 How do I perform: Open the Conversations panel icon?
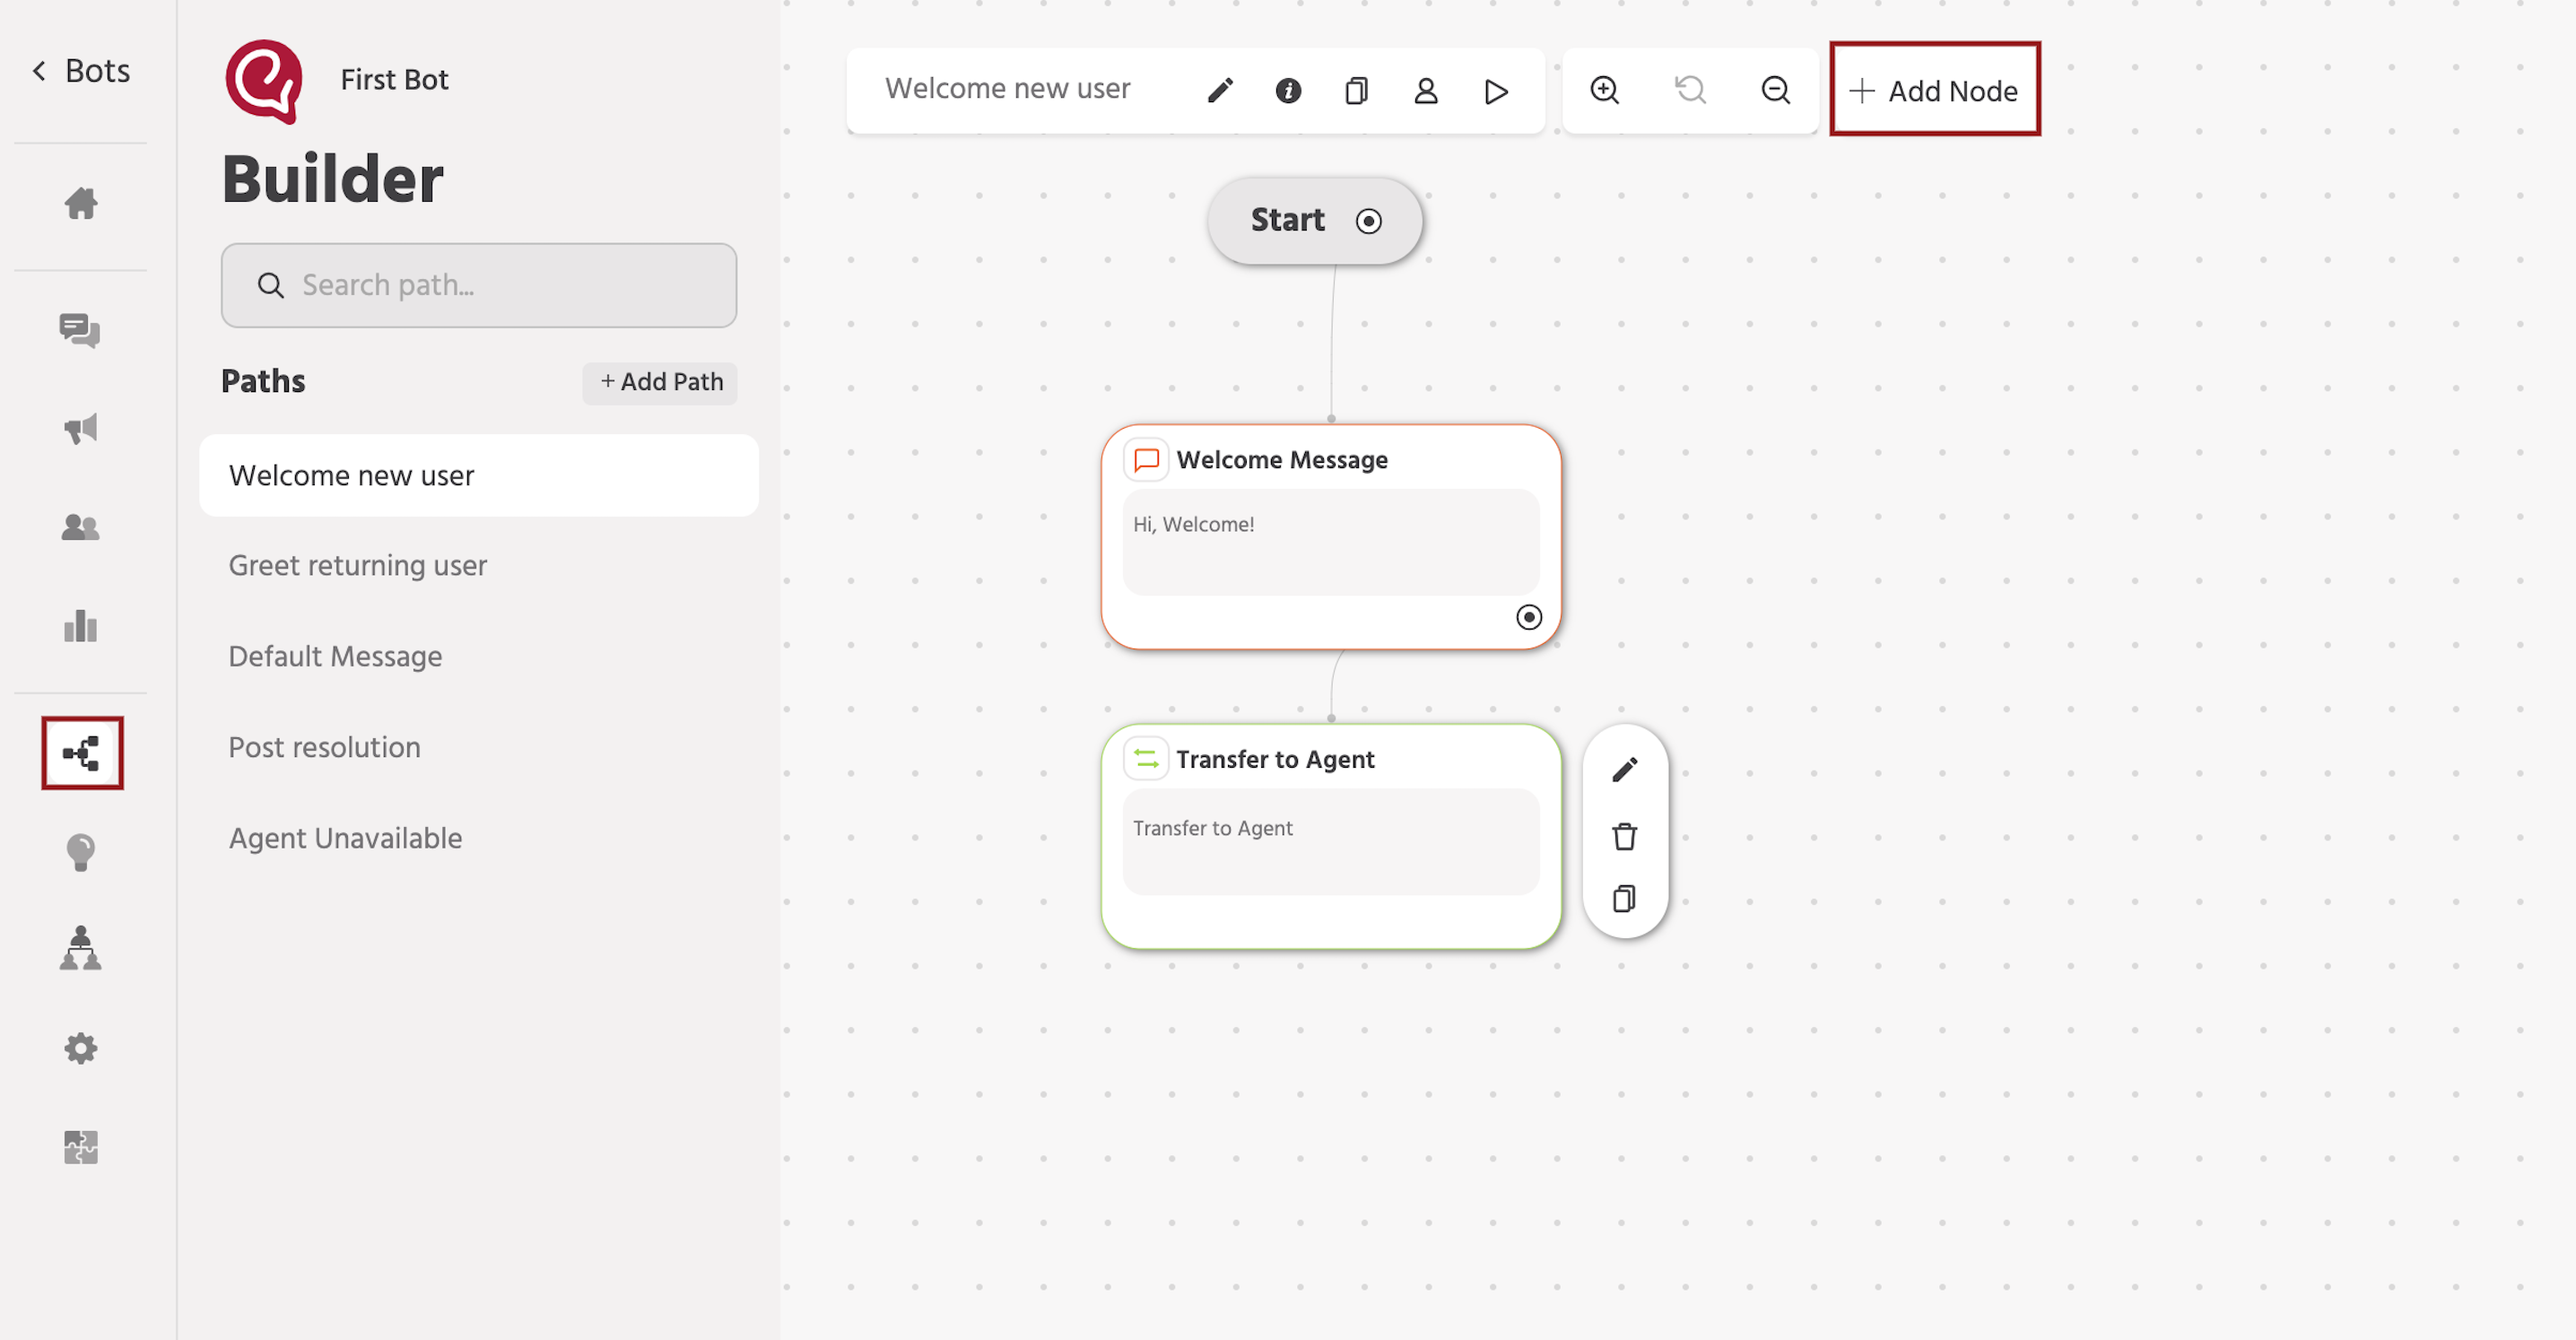coord(80,331)
